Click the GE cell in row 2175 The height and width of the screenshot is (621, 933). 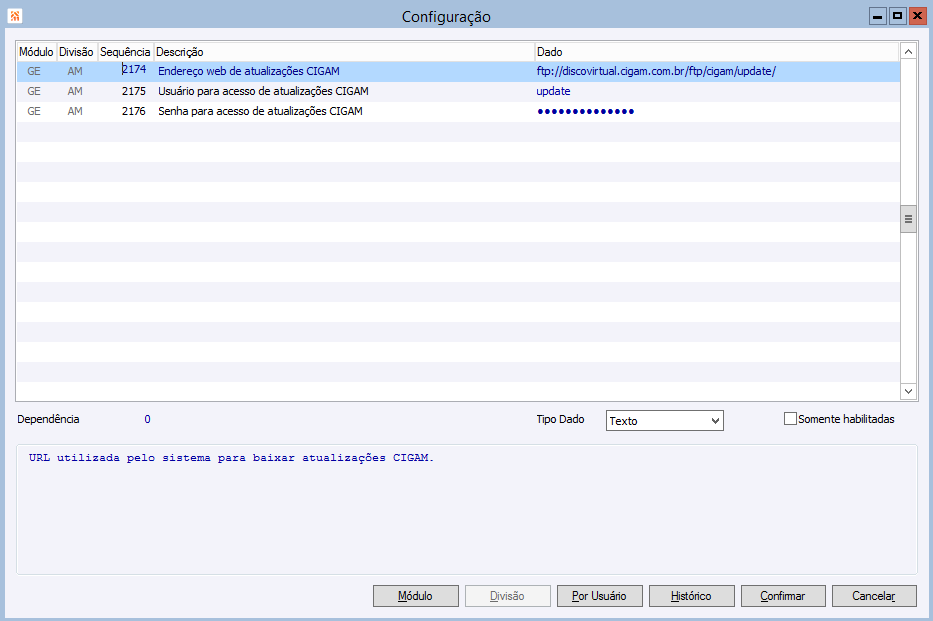[x=34, y=91]
